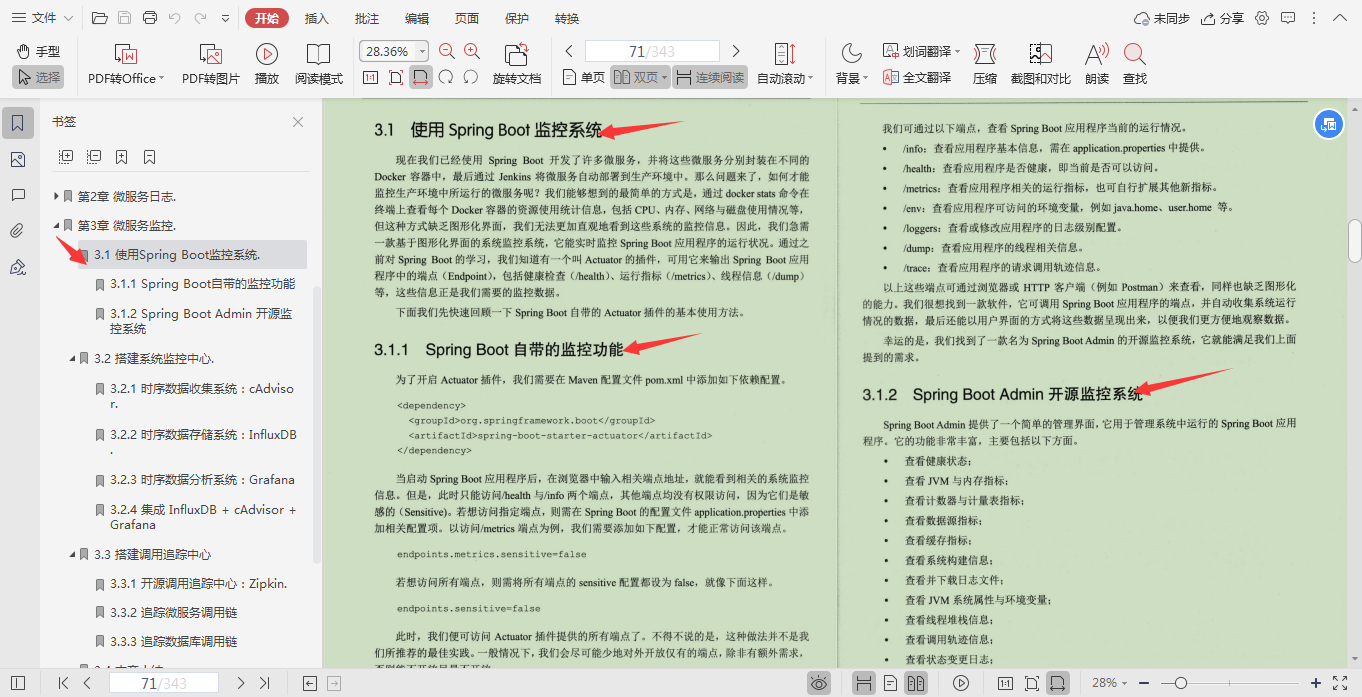The width and height of the screenshot is (1362, 697).
Task: Toggle fit-width view in ribbon
Action: (420, 77)
